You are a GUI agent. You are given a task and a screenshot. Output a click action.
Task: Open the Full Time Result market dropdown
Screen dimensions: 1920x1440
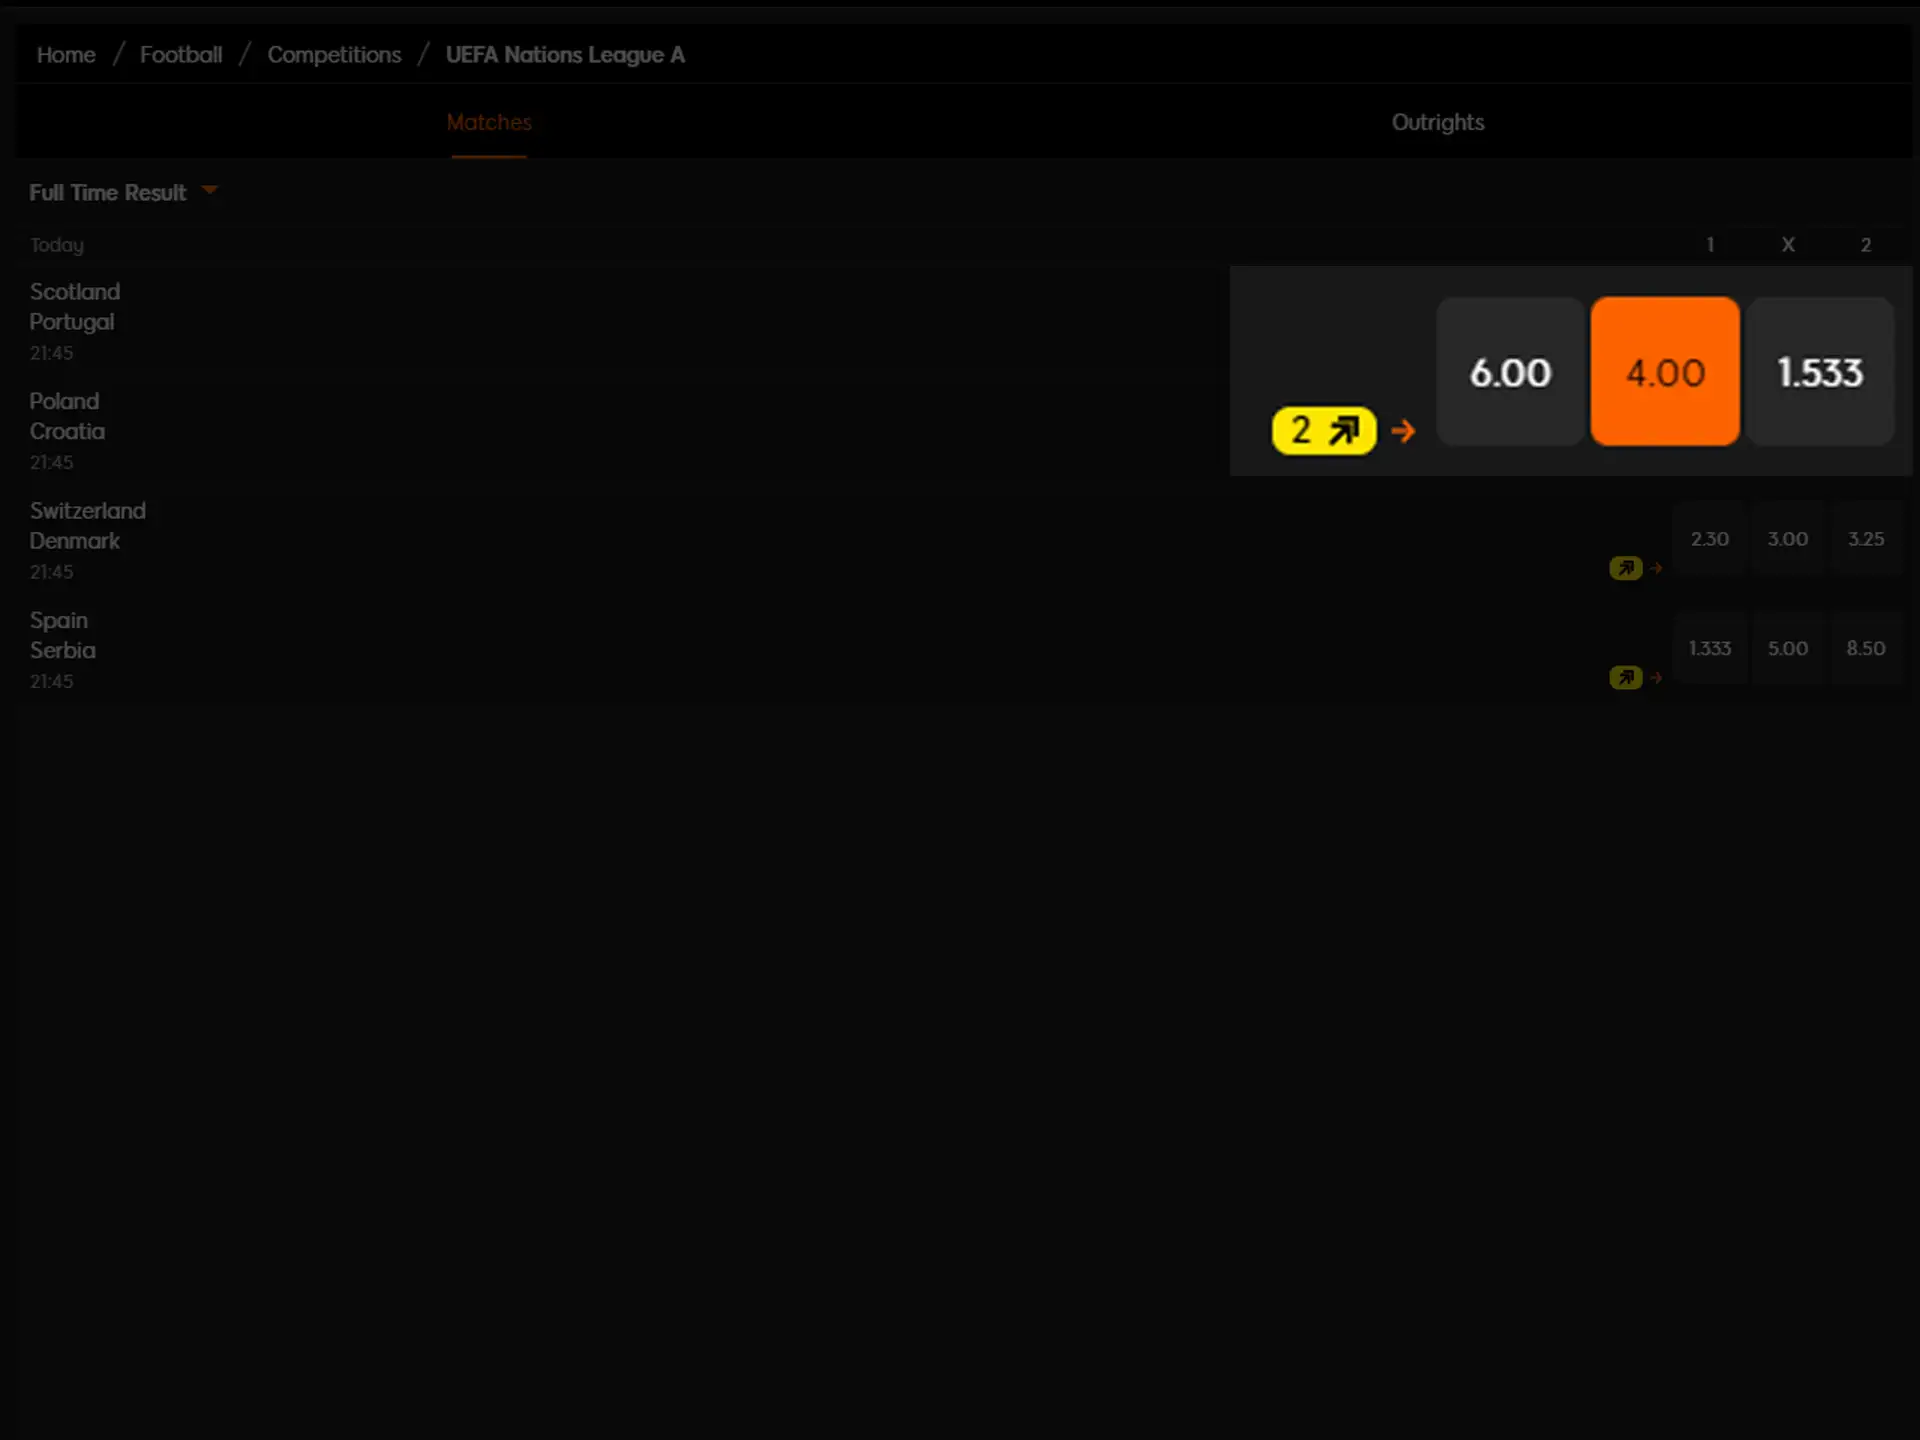(123, 192)
